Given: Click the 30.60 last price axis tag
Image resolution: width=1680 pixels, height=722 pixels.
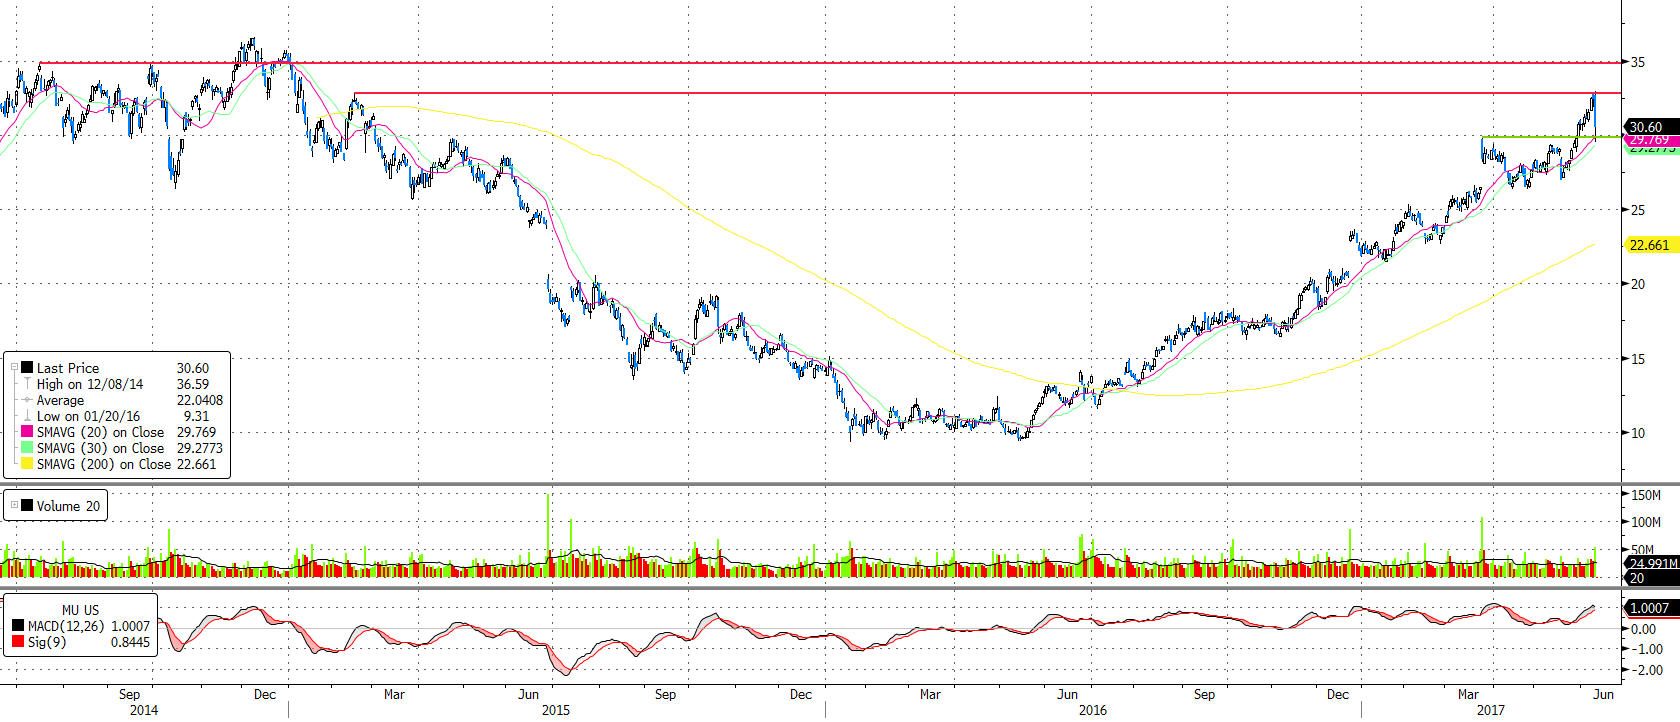Looking at the screenshot, I should [1651, 127].
